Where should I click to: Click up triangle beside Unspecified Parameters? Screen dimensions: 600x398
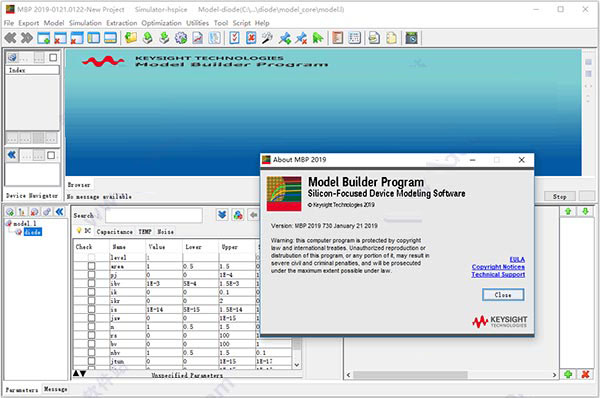[x=76, y=373]
